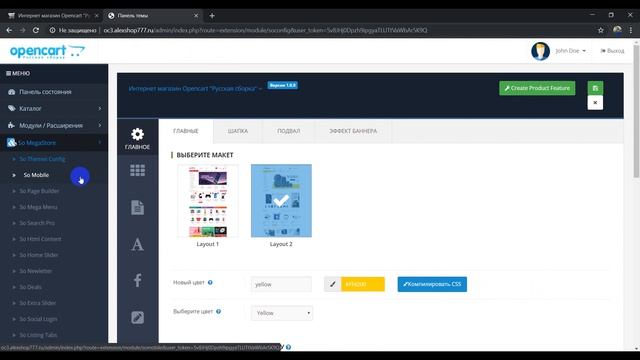Viewport: 640px width, 360px height.
Task: Click the Выход logout link
Action: pyautogui.click(x=612, y=51)
